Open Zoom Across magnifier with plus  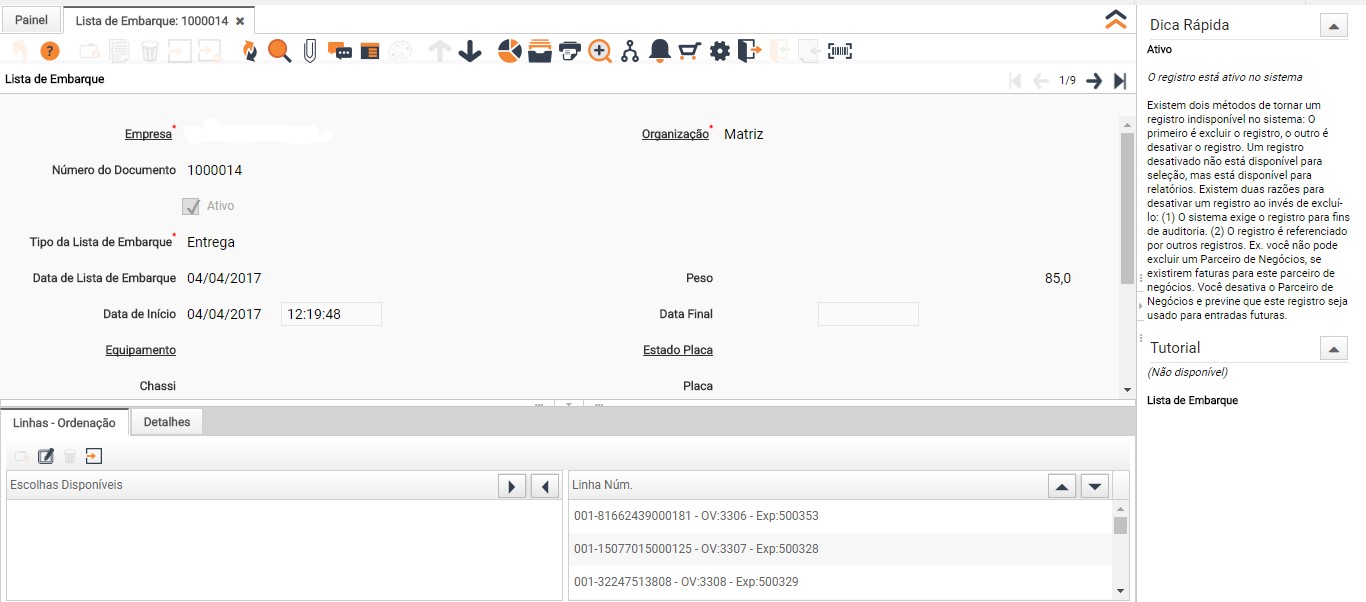(x=600, y=51)
